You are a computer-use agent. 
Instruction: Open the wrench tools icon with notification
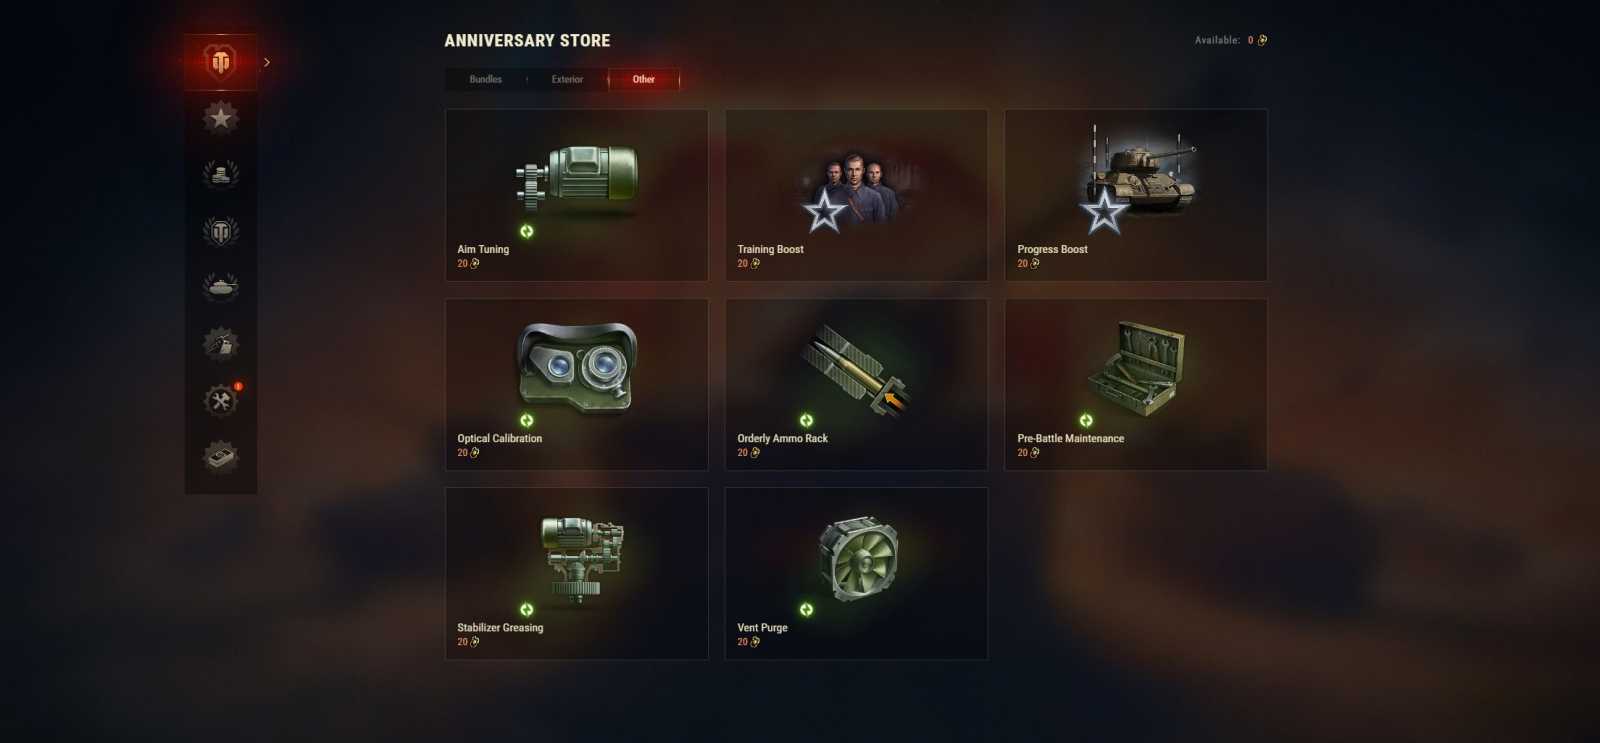[221, 400]
